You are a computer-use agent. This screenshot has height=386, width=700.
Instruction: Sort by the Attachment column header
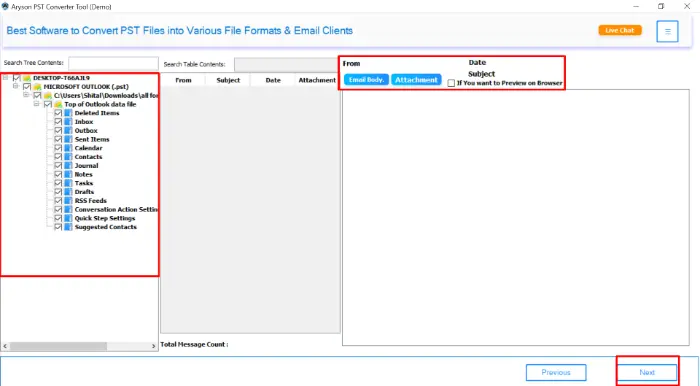[x=317, y=80]
